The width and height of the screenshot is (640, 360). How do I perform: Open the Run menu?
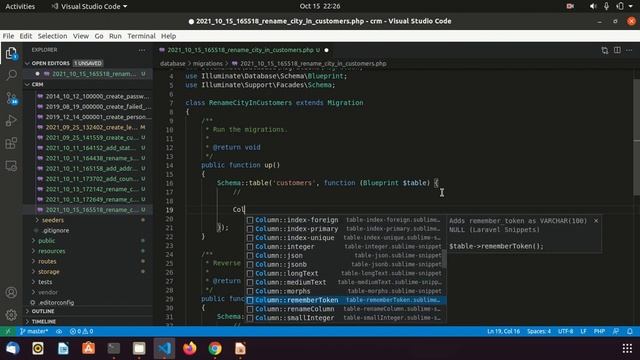(x=115, y=36)
